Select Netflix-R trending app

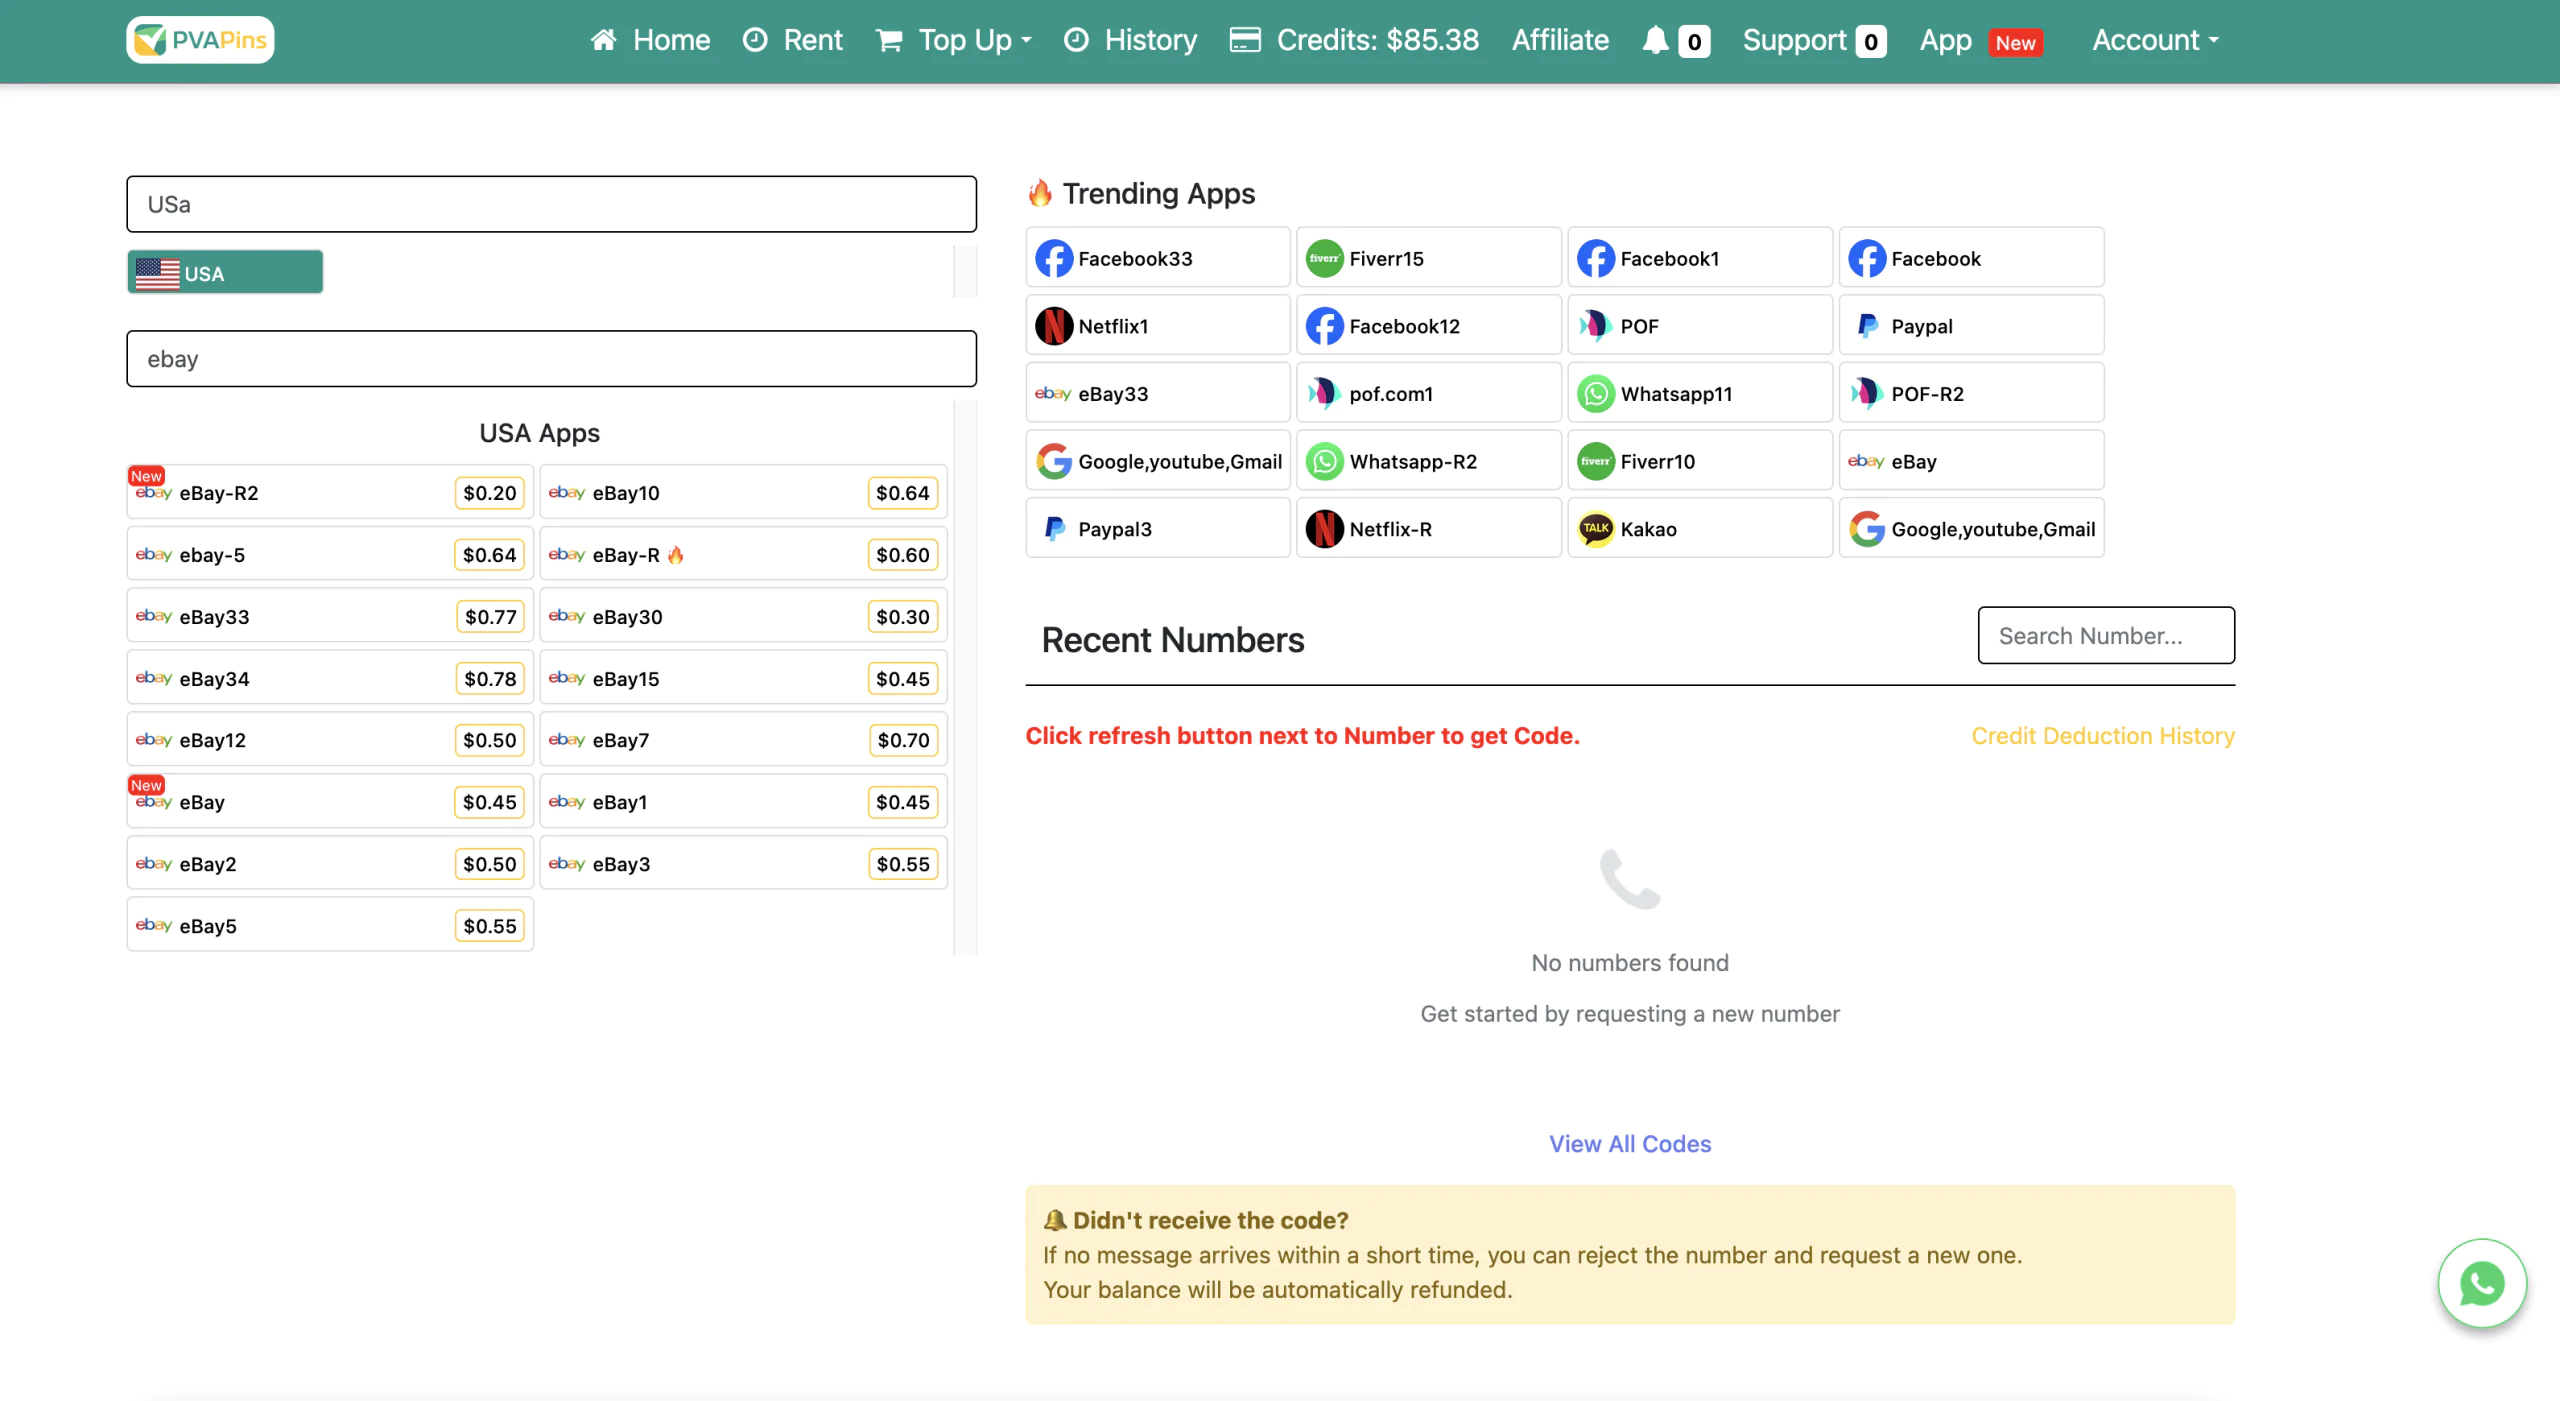1429,529
